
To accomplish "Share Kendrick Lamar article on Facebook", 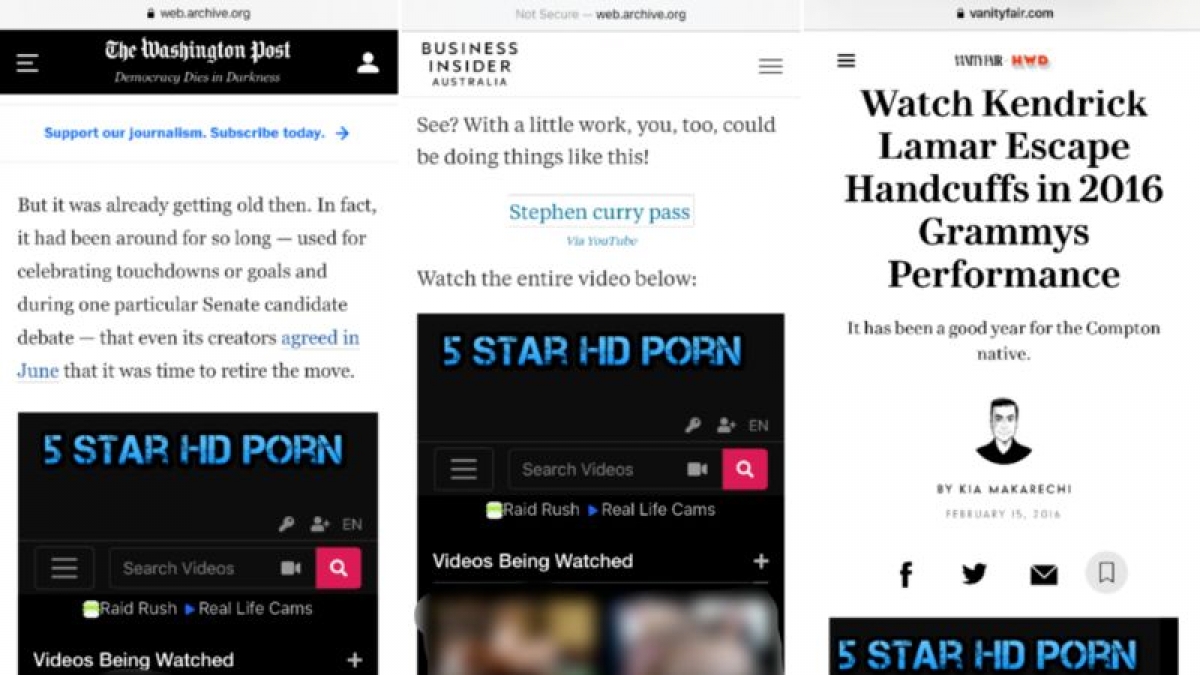I will (x=906, y=574).
